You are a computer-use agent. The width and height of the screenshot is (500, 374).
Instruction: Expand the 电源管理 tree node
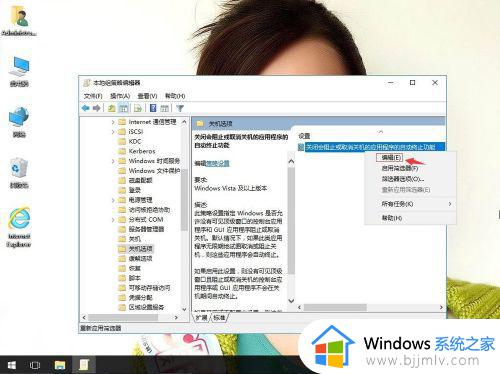coord(113,200)
